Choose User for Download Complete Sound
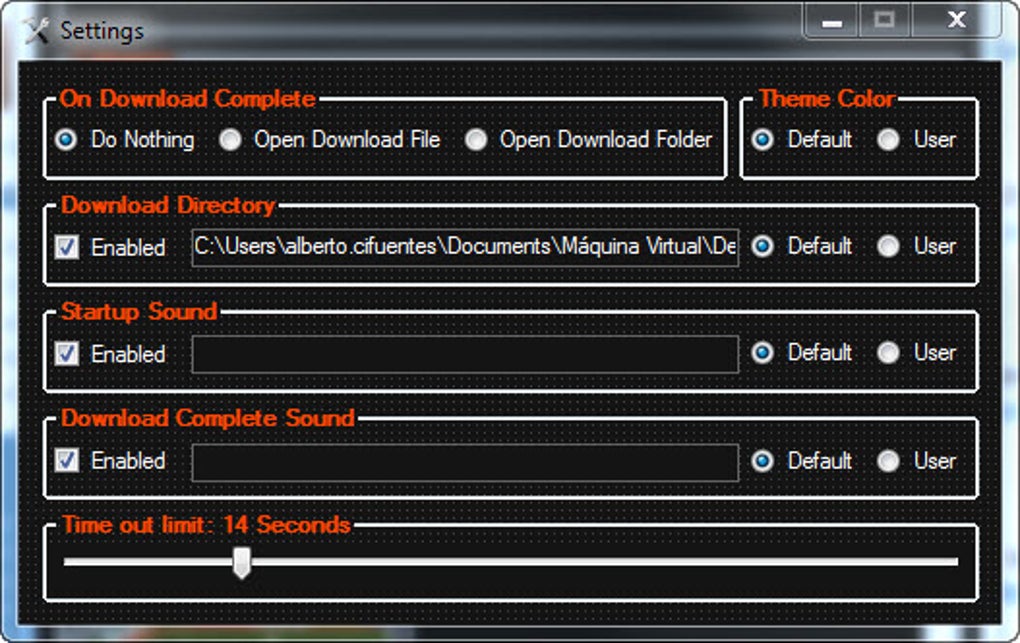 click(888, 461)
